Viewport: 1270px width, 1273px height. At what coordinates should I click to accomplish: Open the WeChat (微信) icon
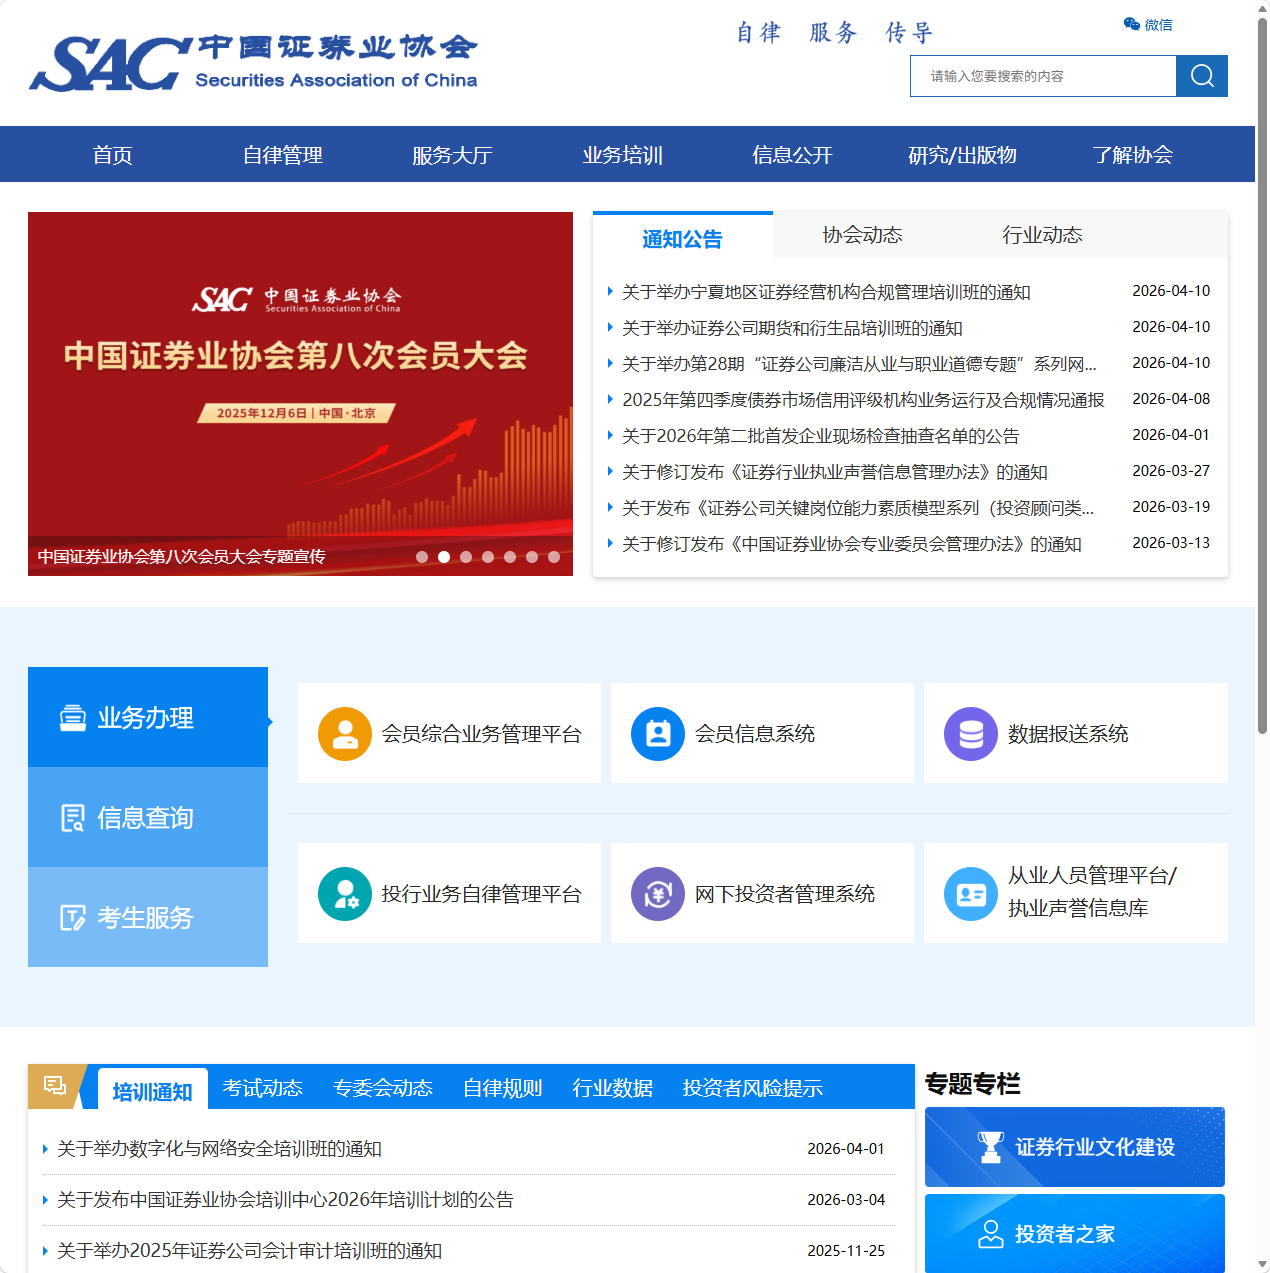1131,23
